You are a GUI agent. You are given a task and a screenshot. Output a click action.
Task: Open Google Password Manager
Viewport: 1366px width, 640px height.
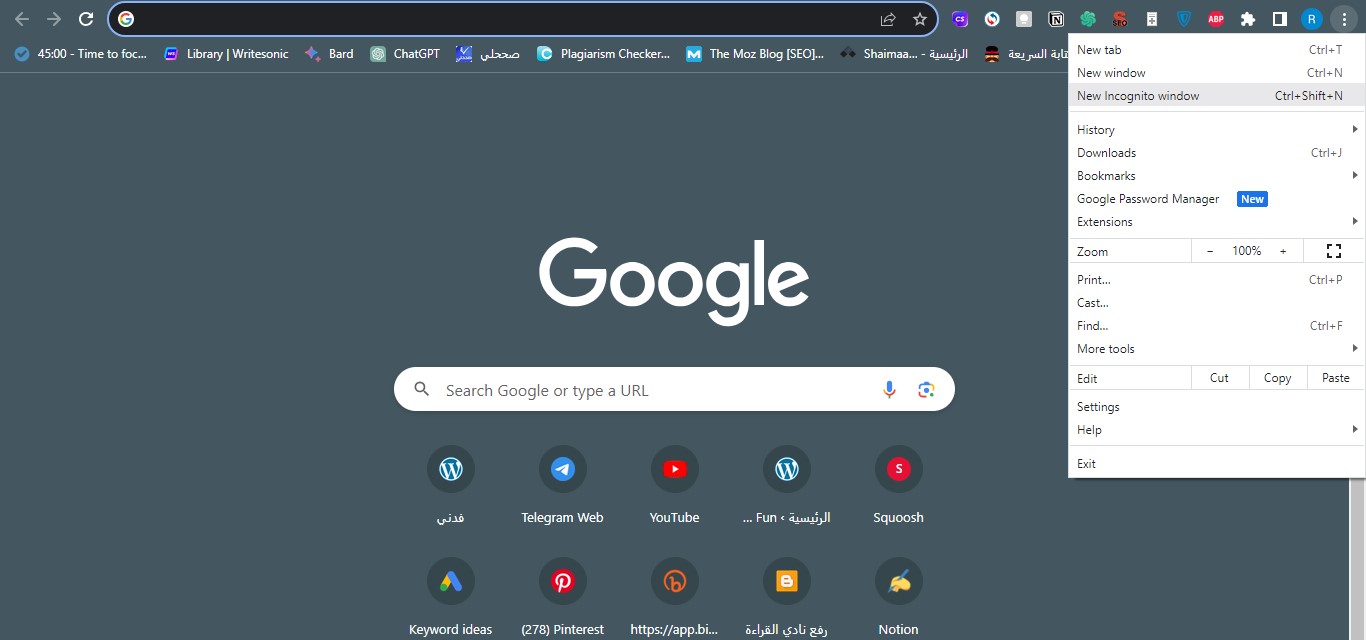[1217, 199]
